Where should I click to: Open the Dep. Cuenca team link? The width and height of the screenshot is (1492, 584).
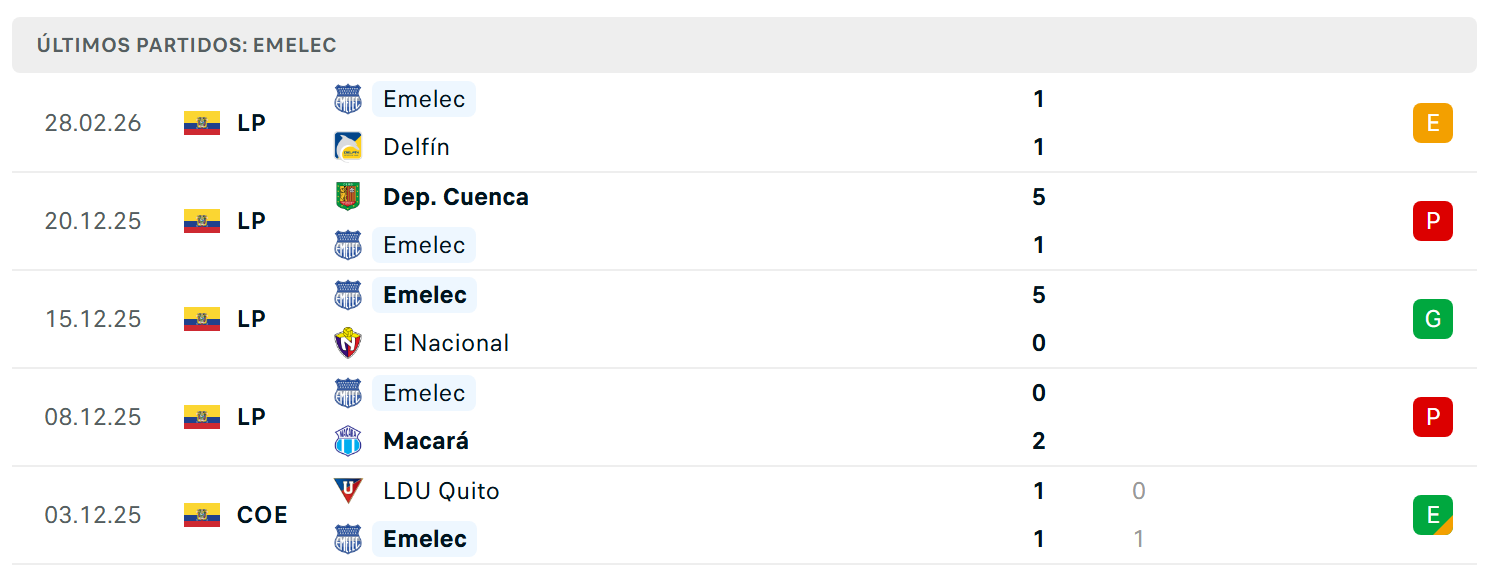[456, 197]
